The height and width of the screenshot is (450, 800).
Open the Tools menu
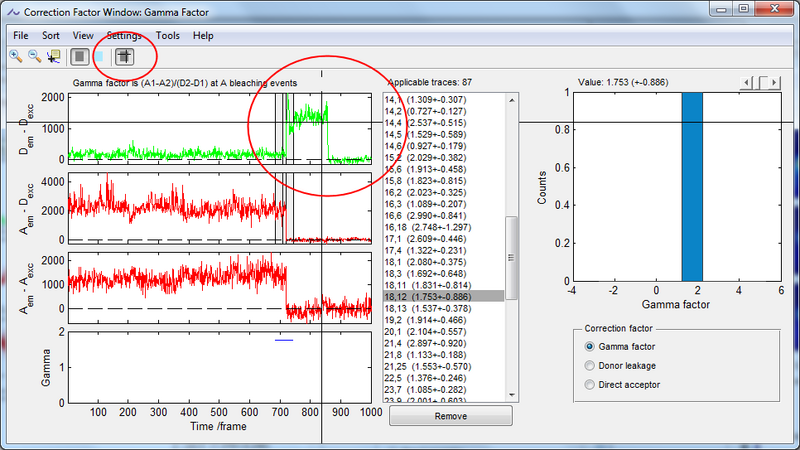click(168, 35)
